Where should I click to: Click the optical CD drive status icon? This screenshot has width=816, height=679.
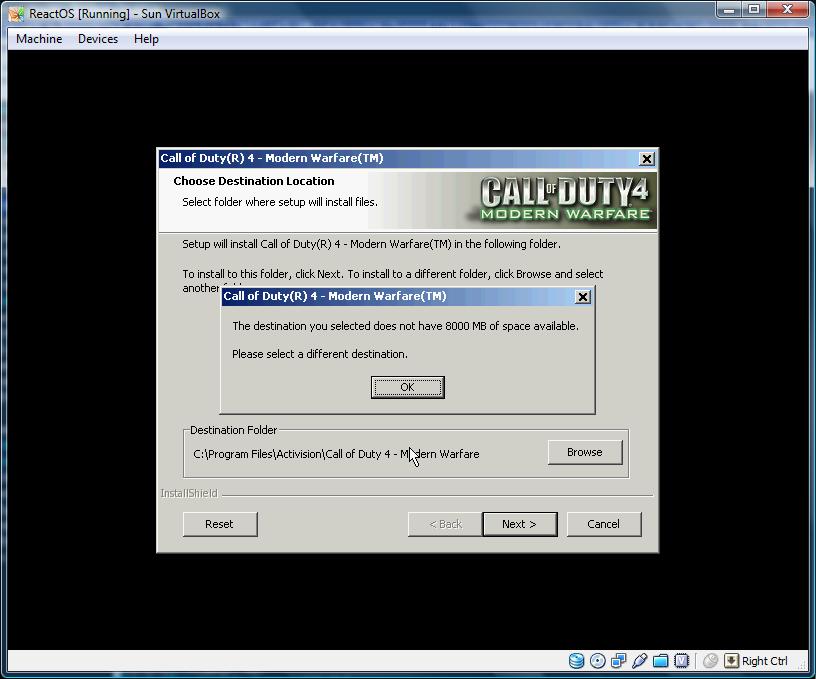(597, 661)
